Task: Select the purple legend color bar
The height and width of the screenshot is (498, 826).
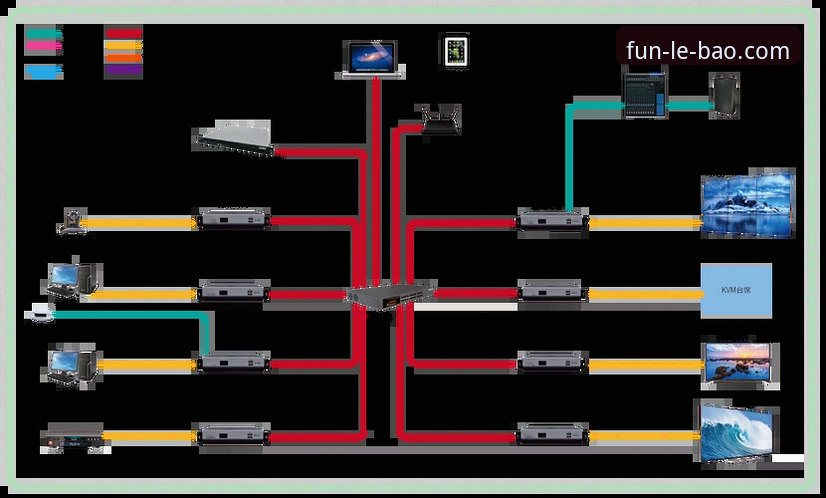Action: click(x=124, y=70)
